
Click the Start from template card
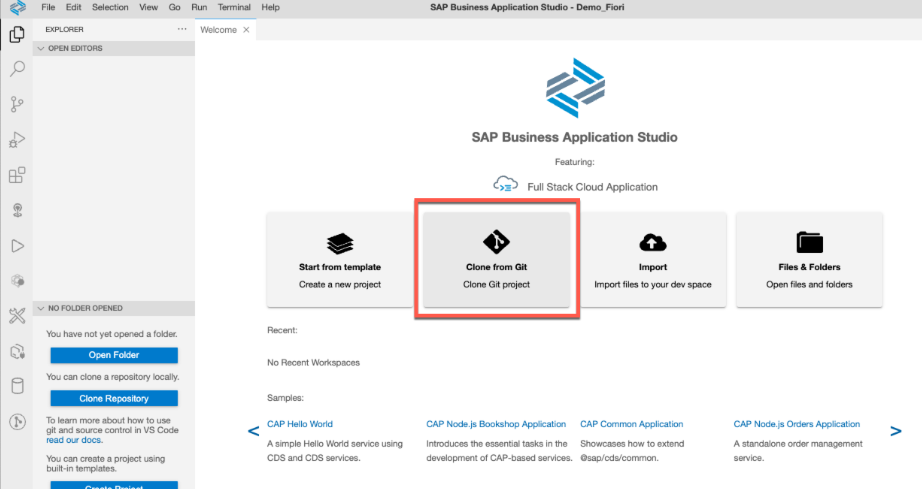pos(340,259)
